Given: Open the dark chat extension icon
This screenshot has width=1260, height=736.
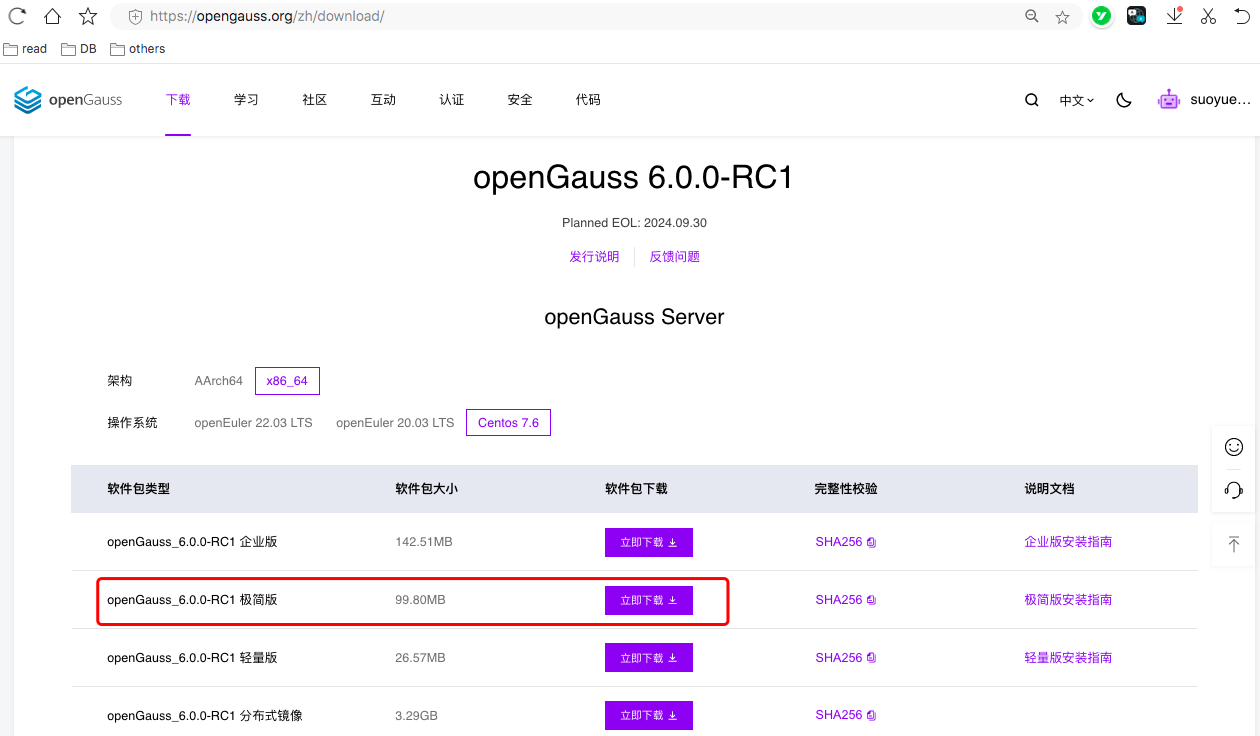Looking at the screenshot, I should click(1137, 16).
